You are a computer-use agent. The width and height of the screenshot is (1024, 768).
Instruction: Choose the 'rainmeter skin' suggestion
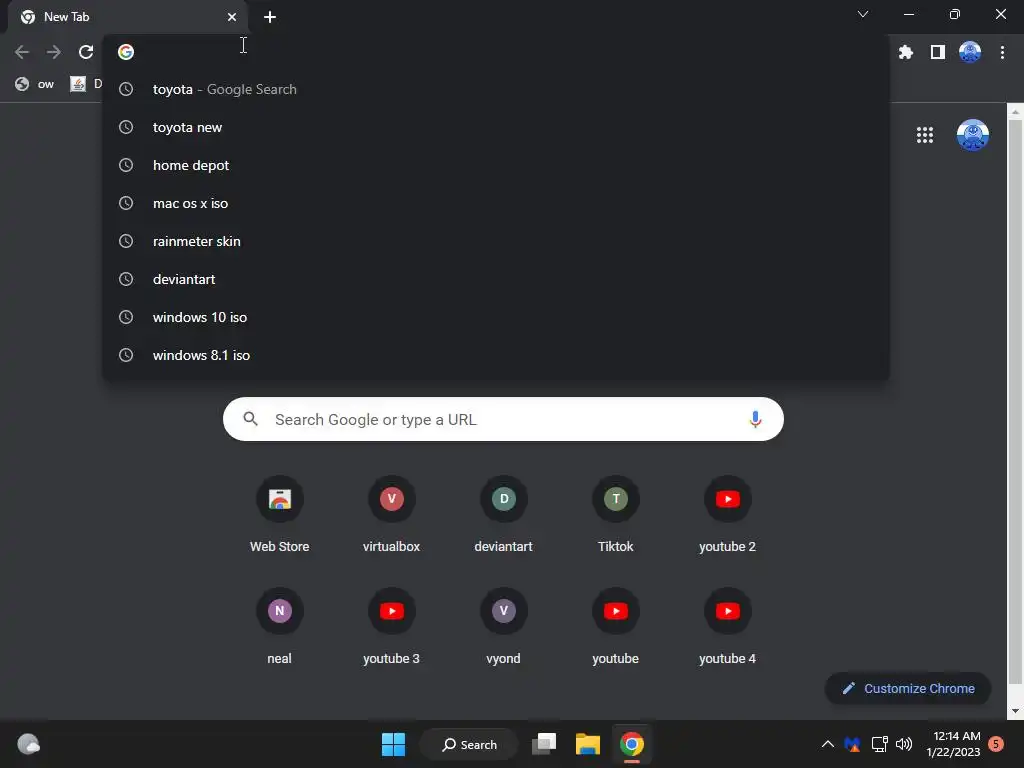click(496, 241)
